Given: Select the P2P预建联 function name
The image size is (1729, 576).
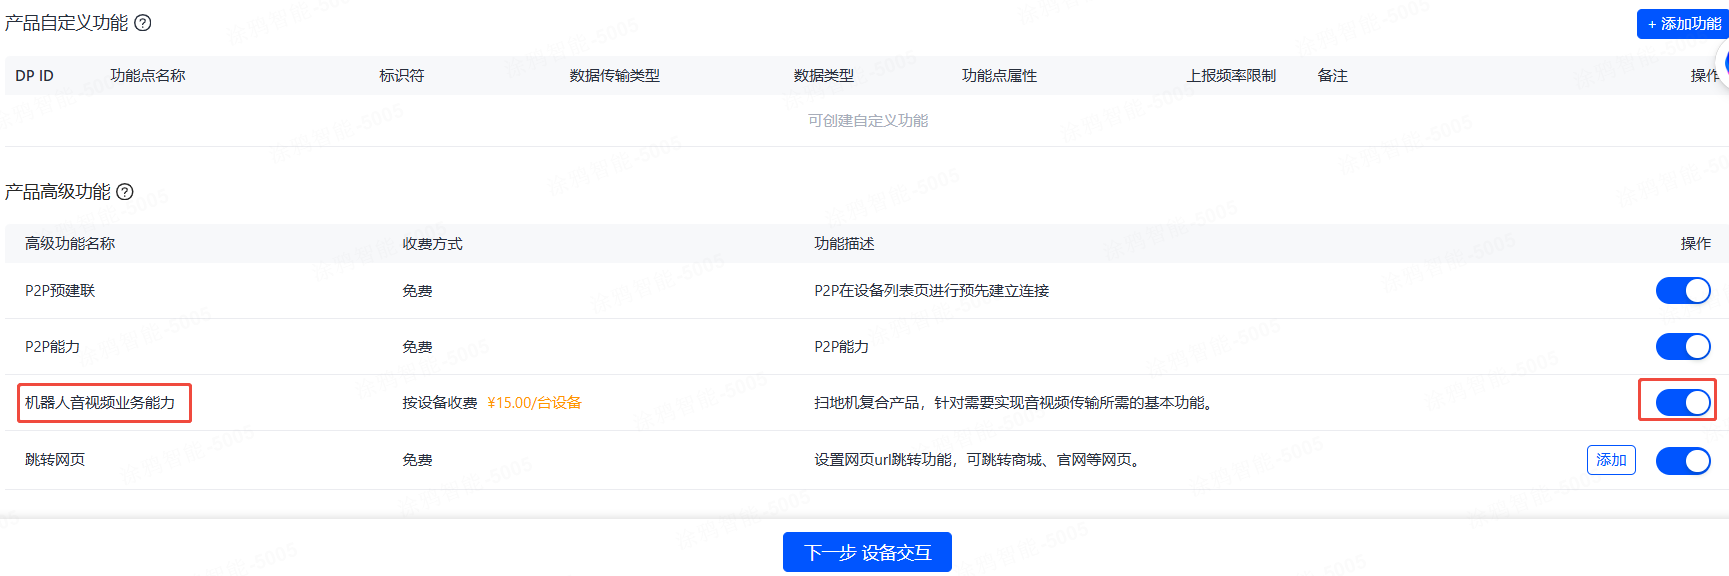Looking at the screenshot, I should click(60, 291).
